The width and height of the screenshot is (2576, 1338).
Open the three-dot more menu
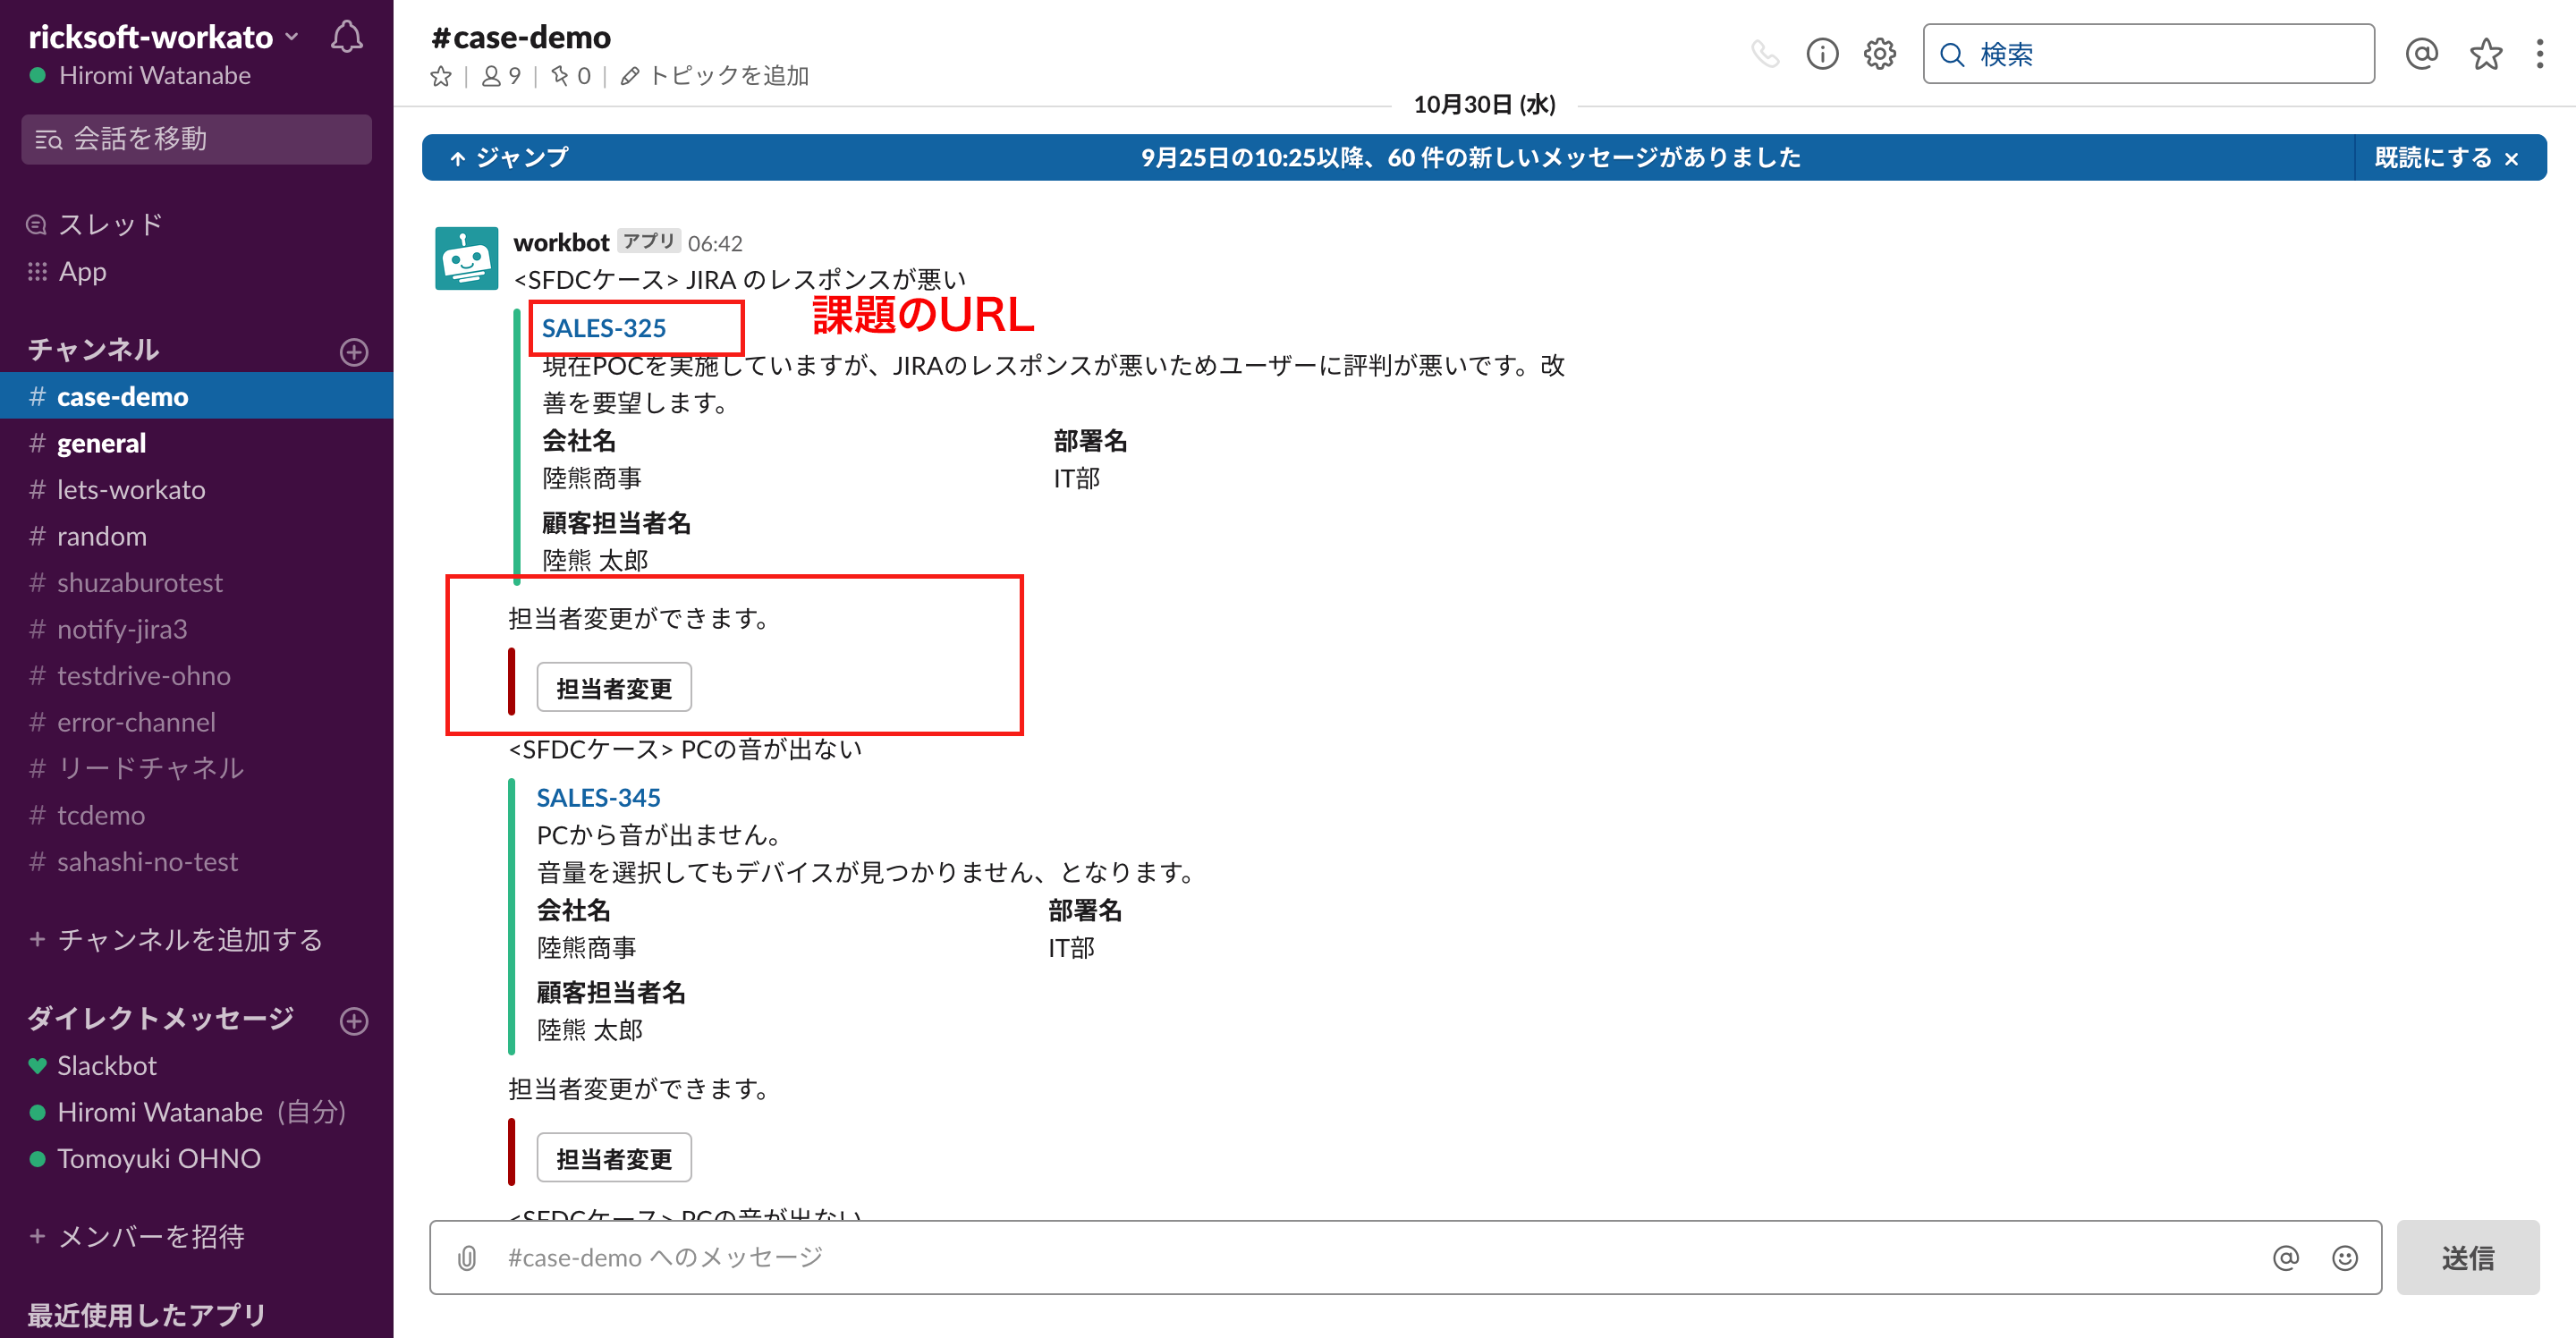(x=2540, y=53)
